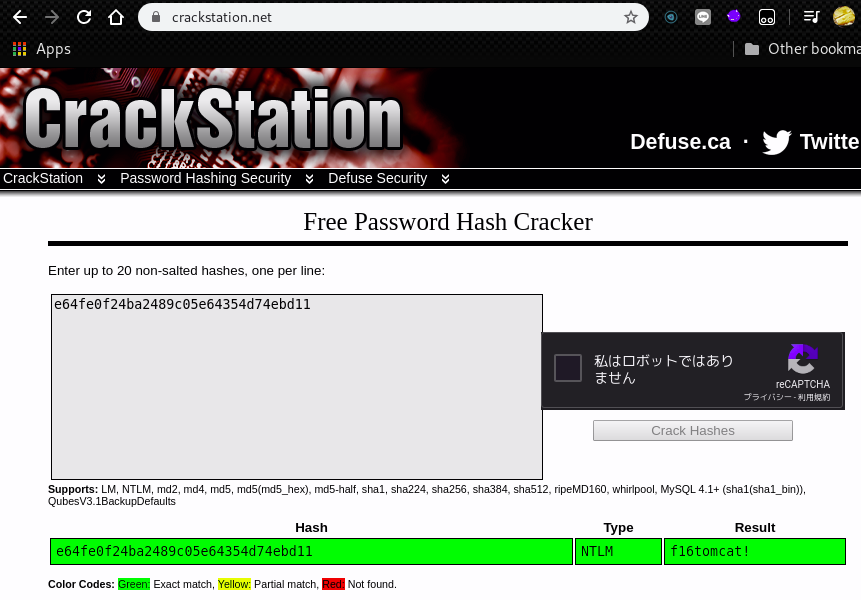The width and height of the screenshot is (861, 600).
Task: Click the Red color code label
Action: [333, 584]
